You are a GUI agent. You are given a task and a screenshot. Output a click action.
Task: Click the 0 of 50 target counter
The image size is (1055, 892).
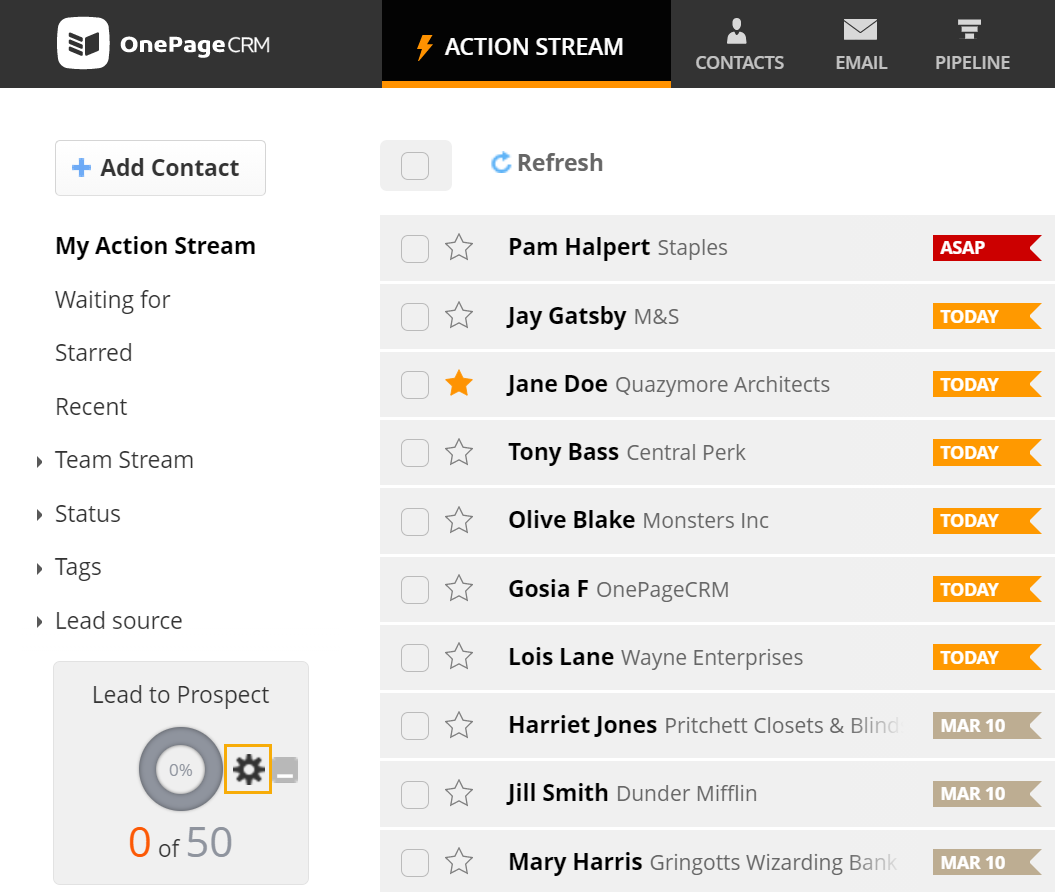pos(180,843)
